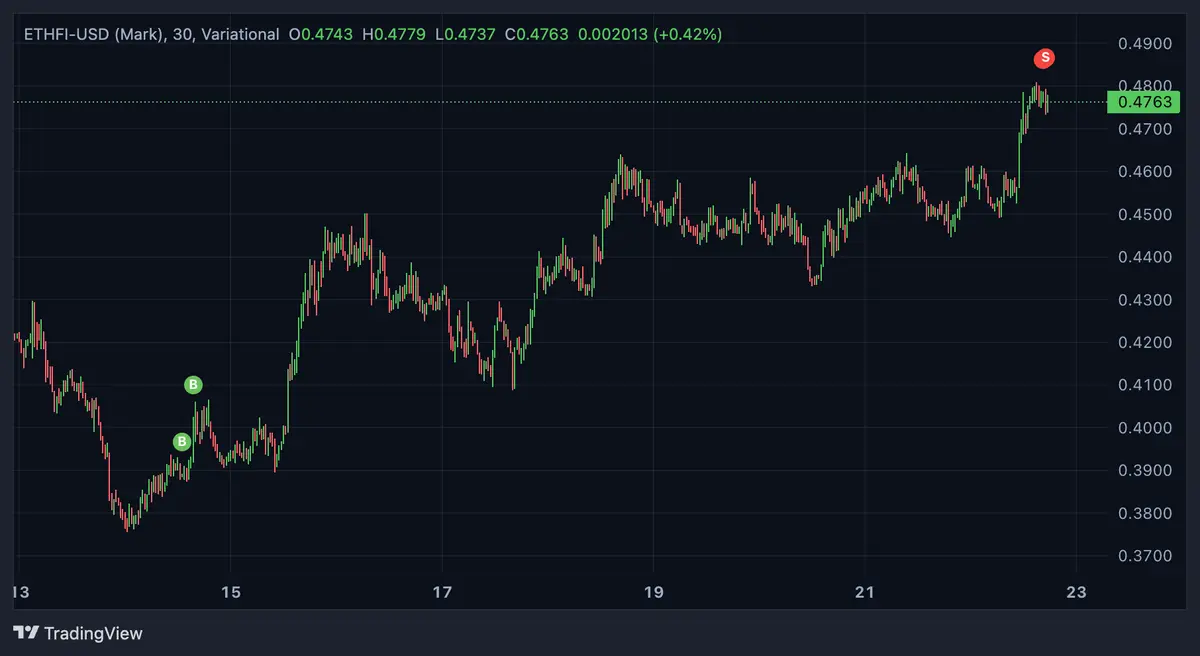
Task: Click the 0.4900 price axis label
Action: pyautogui.click(x=1146, y=44)
